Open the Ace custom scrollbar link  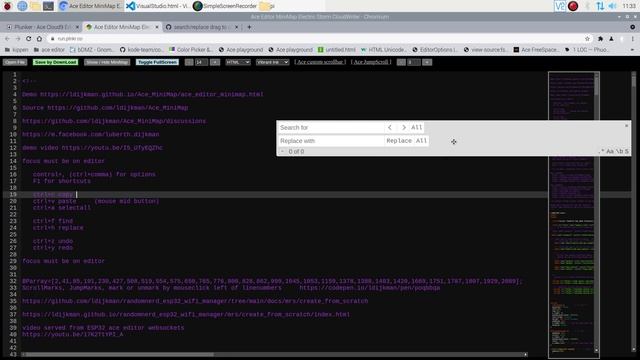click(x=320, y=62)
